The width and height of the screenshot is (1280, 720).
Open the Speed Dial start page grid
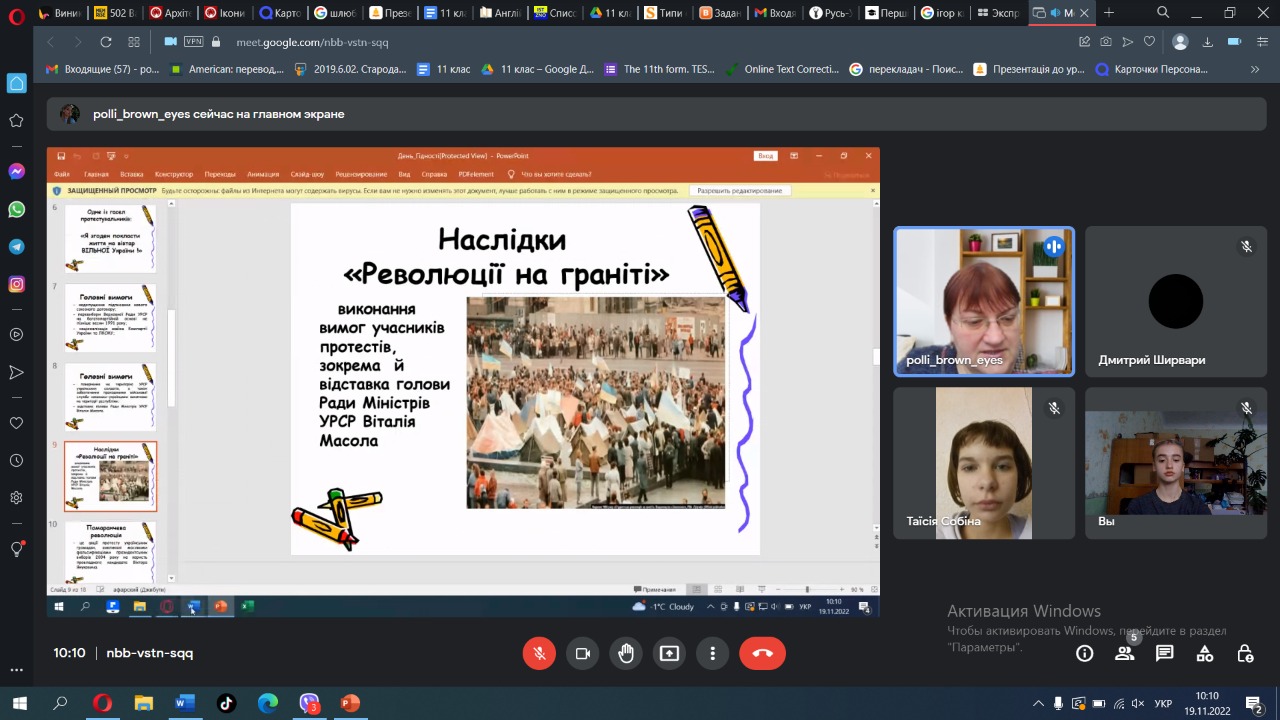coord(134,42)
